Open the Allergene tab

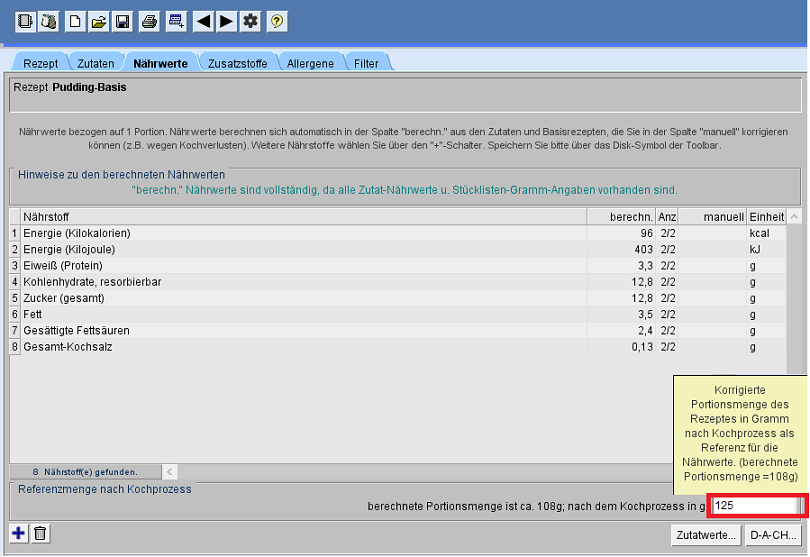[310, 64]
